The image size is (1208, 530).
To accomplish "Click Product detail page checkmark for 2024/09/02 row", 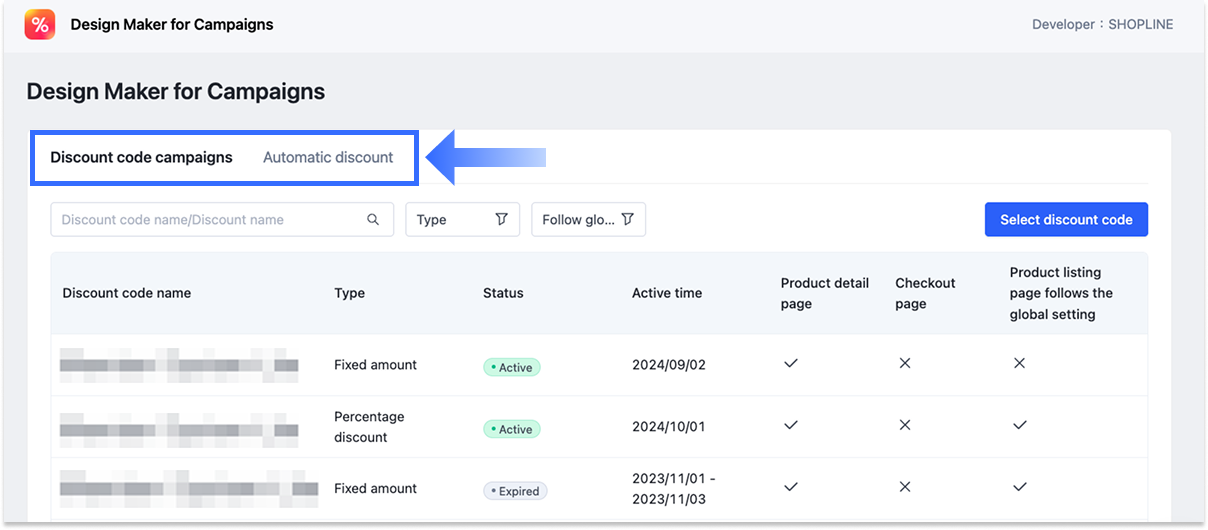I will [790, 364].
